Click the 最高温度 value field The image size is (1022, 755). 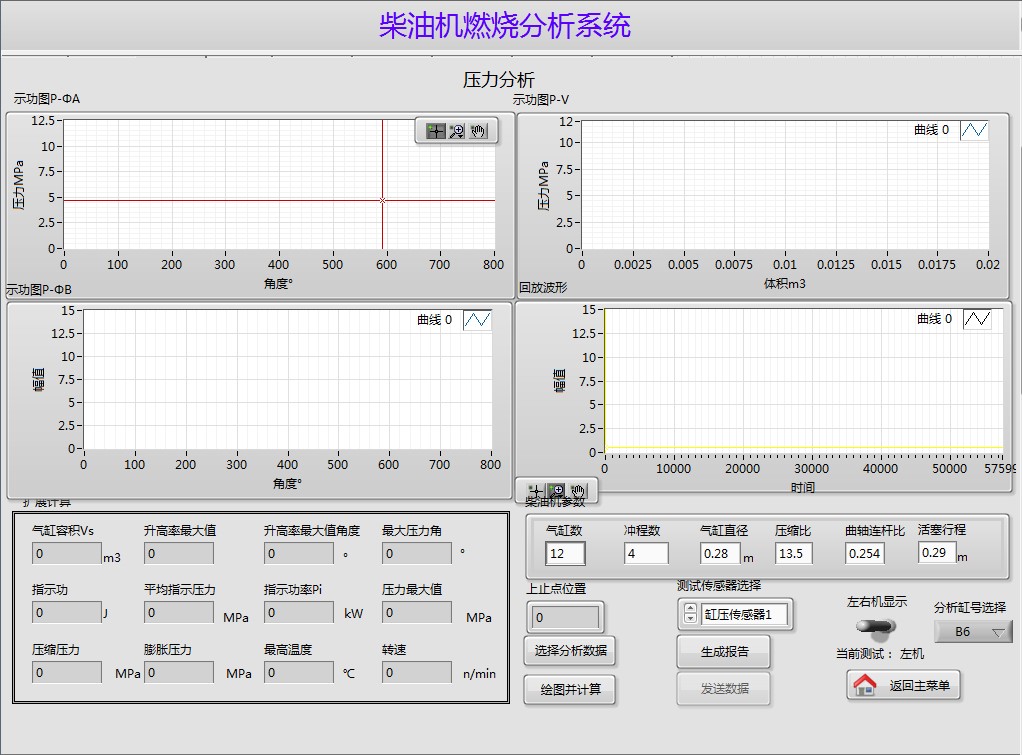299,672
